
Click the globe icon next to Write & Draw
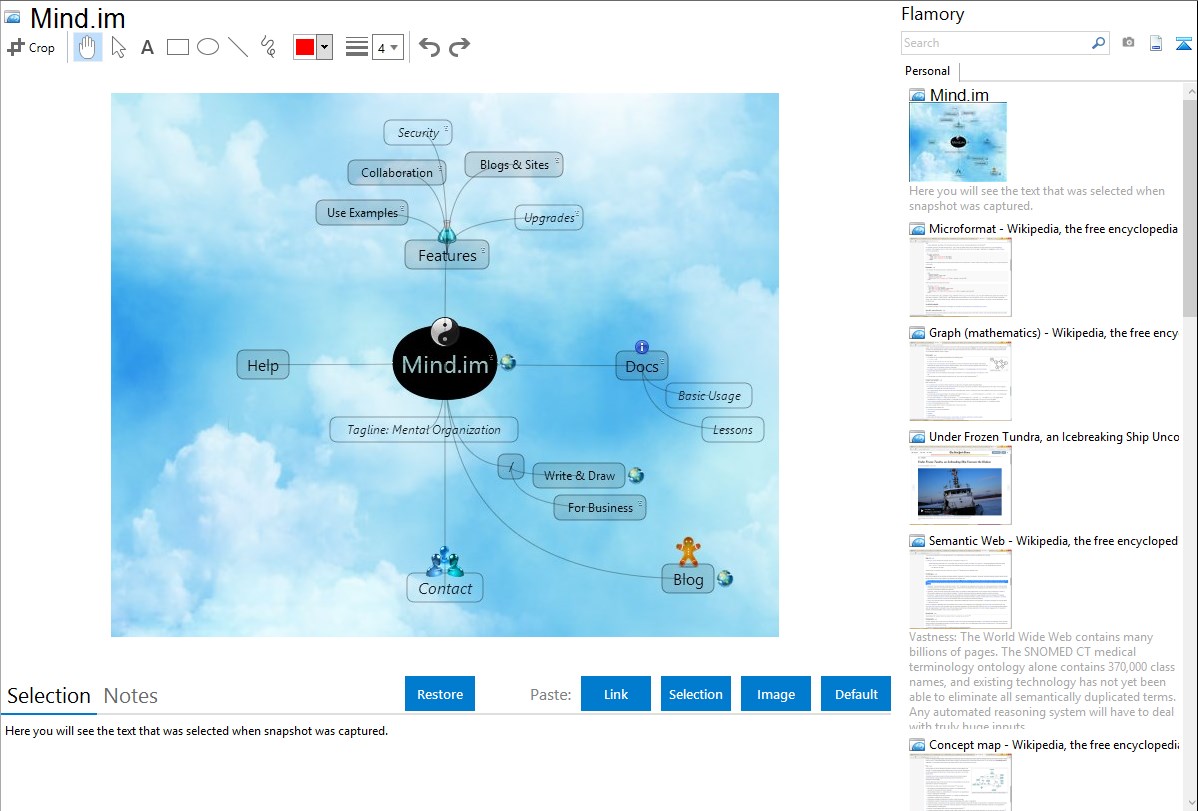(636, 475)
